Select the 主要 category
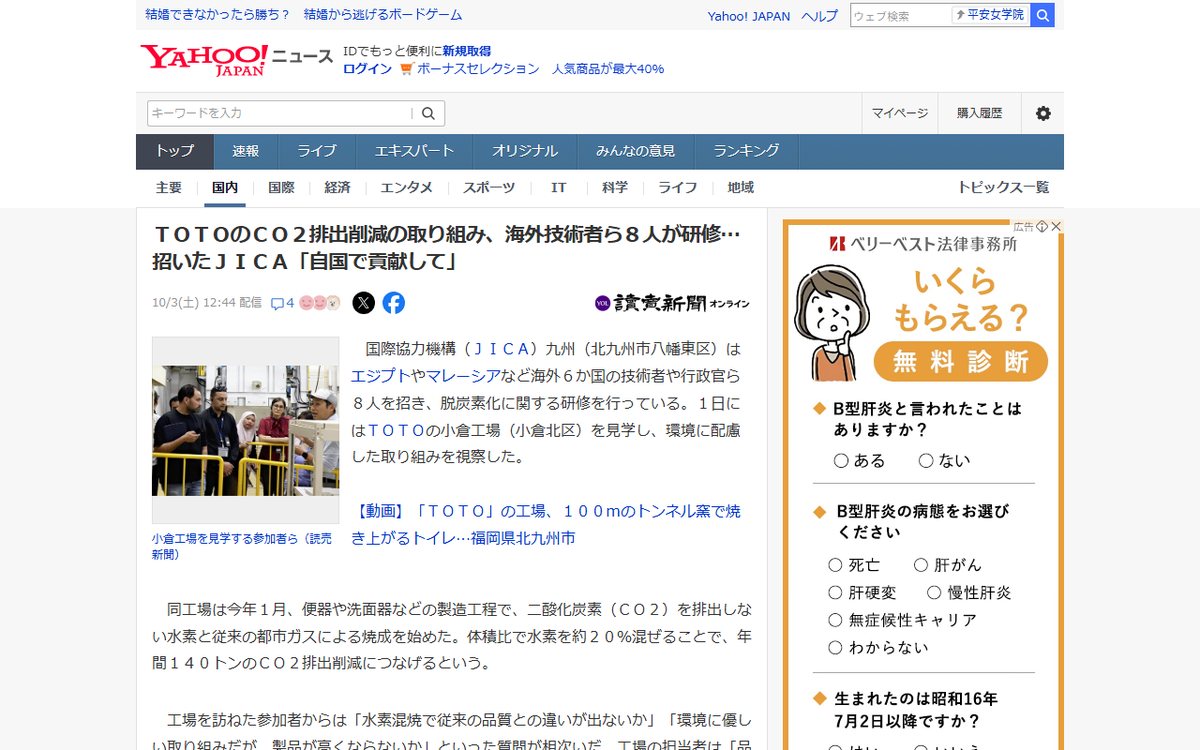This screenshot has height=750, width=1200. coord(169,188)
